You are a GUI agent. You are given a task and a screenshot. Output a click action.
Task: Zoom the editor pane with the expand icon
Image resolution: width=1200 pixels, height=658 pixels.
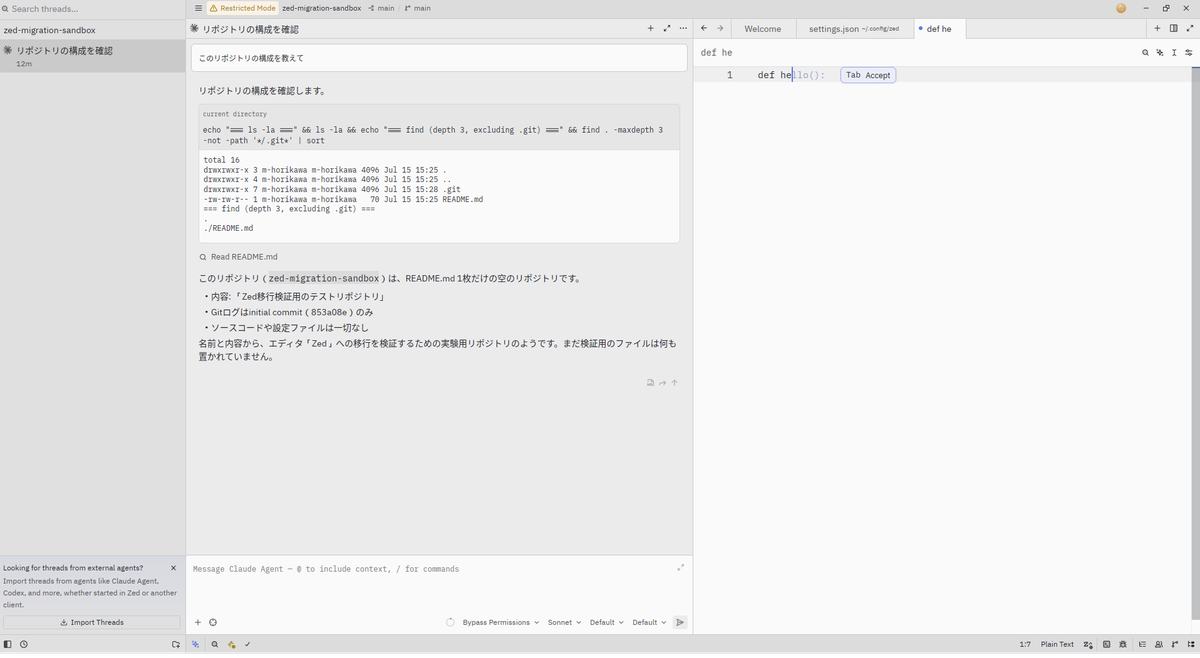click(x=1189, y=29)
